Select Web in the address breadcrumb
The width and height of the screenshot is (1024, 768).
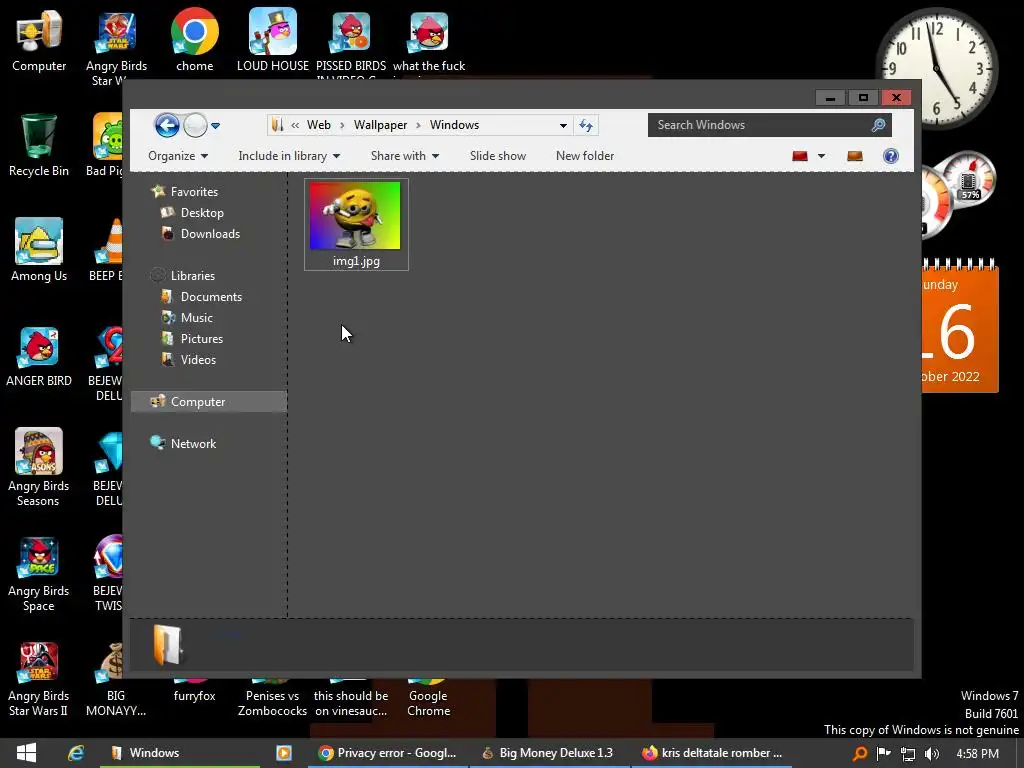click(319, 125)
